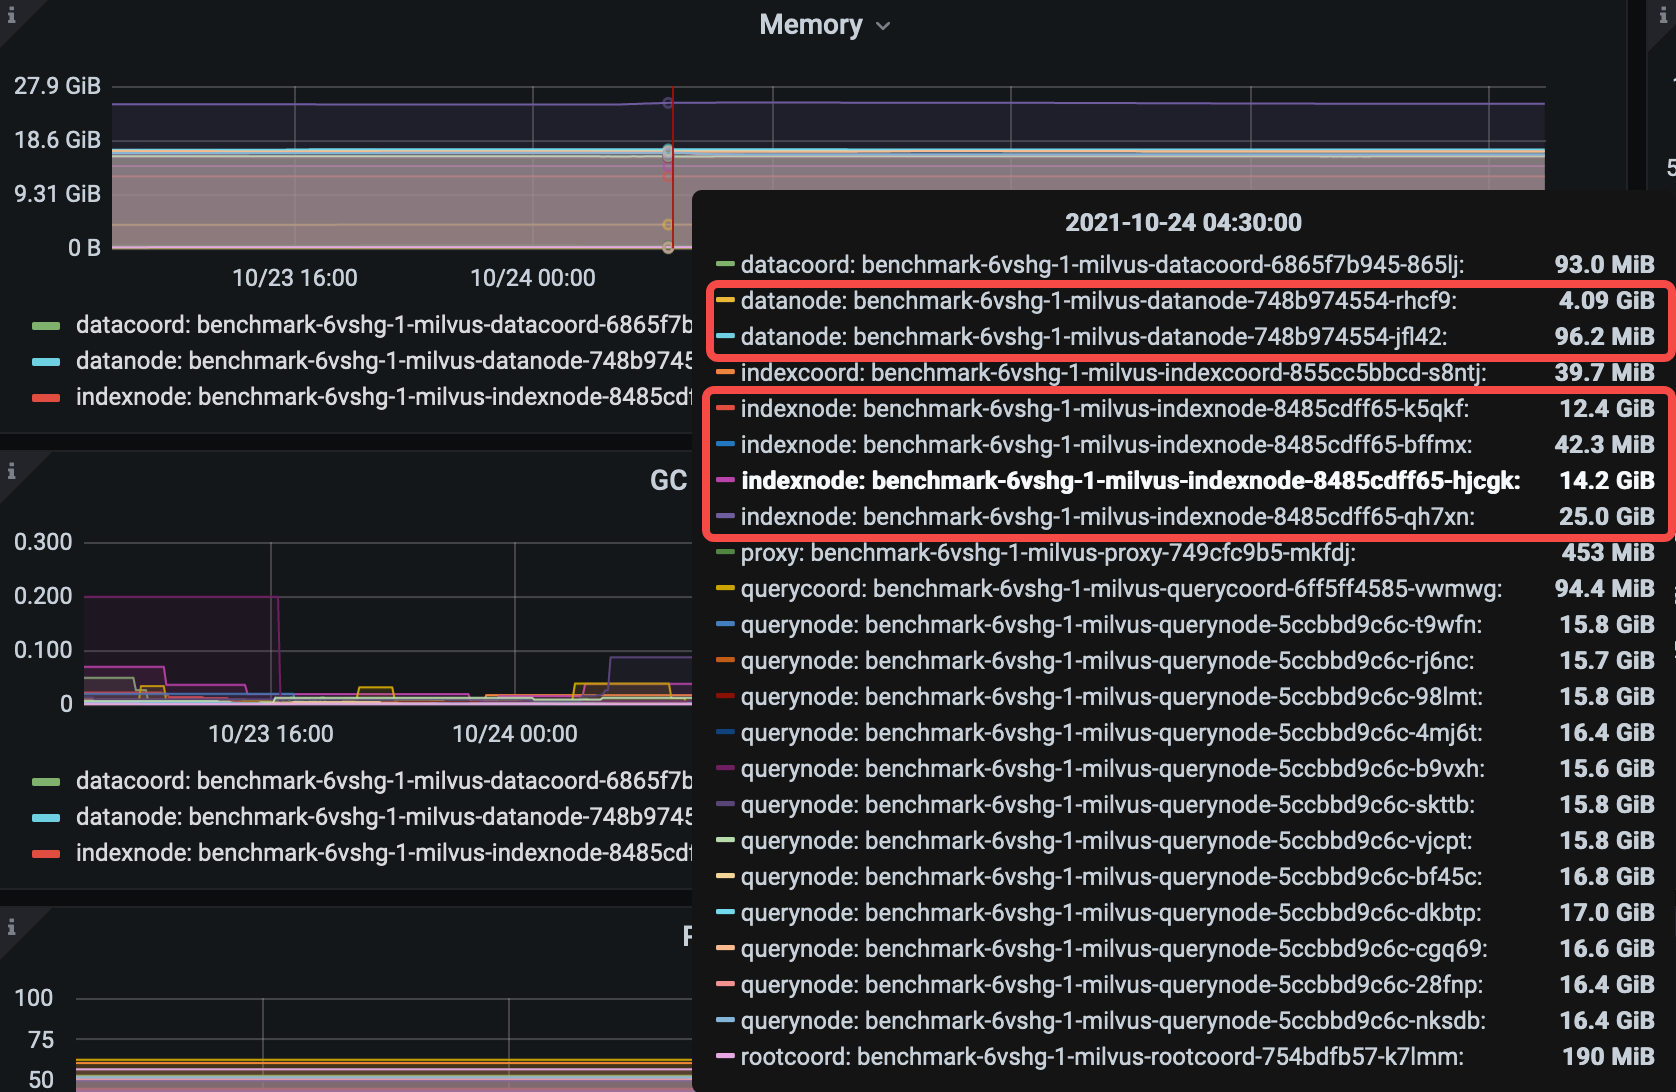Click the info icon on the Memory panel
This screenshot has width=1676, height=1092.
pos(11,15)
